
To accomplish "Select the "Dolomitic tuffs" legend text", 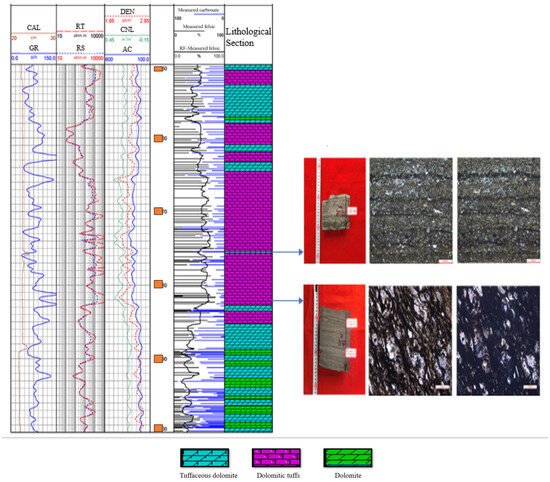I will point(278,476).
